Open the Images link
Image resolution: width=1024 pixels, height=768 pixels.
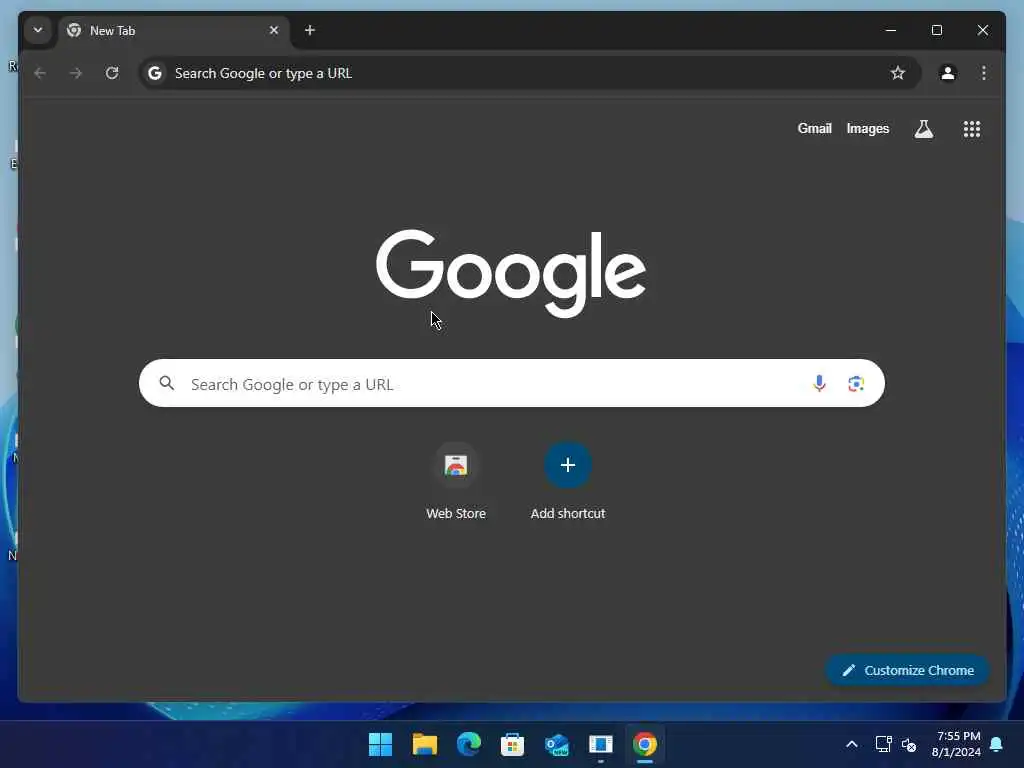coord(867,129)
